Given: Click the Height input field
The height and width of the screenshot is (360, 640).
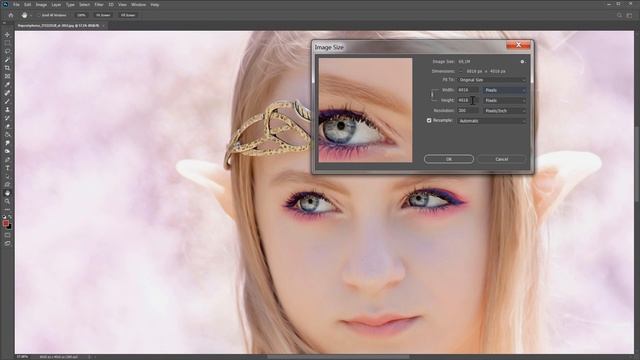Looking at the screenshot, I should coord(468,100).
